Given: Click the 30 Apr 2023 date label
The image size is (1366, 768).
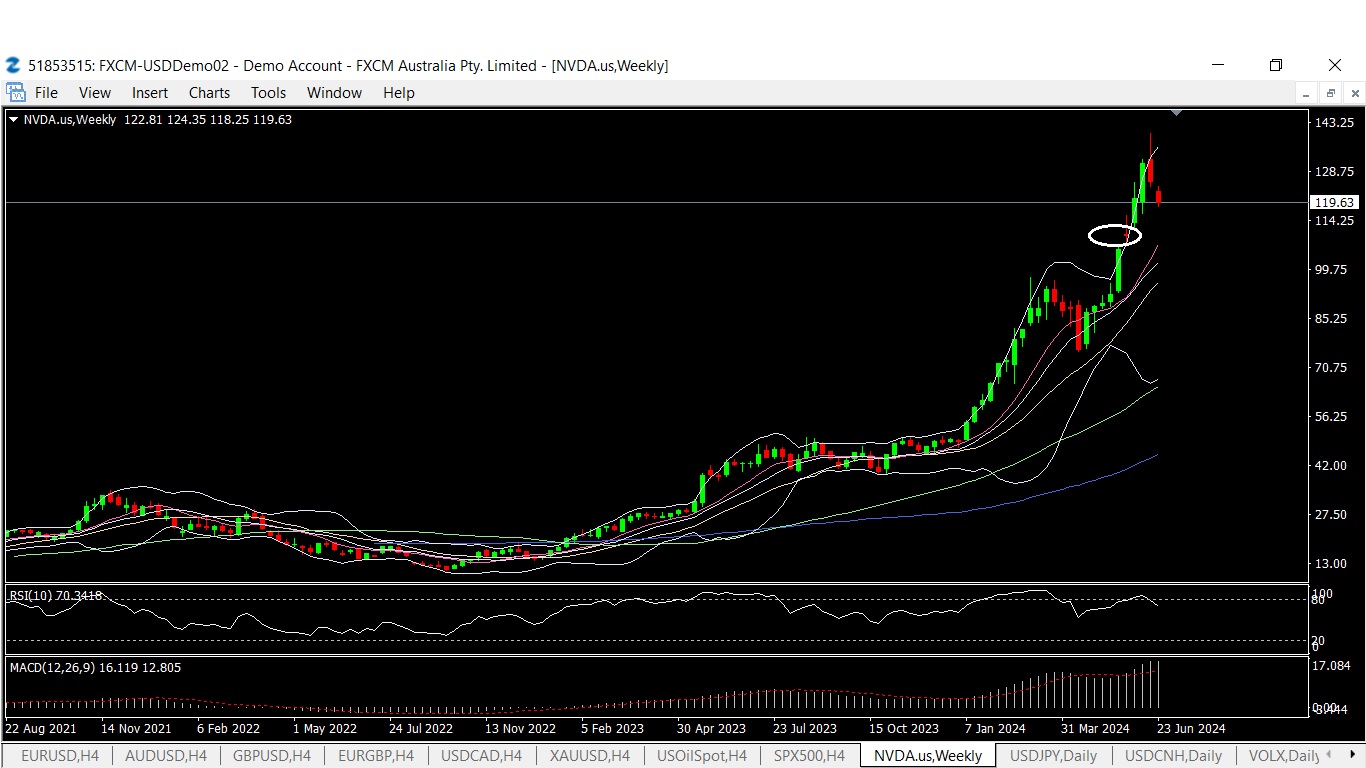Looking at the screenshot, I should click(711, 728).
